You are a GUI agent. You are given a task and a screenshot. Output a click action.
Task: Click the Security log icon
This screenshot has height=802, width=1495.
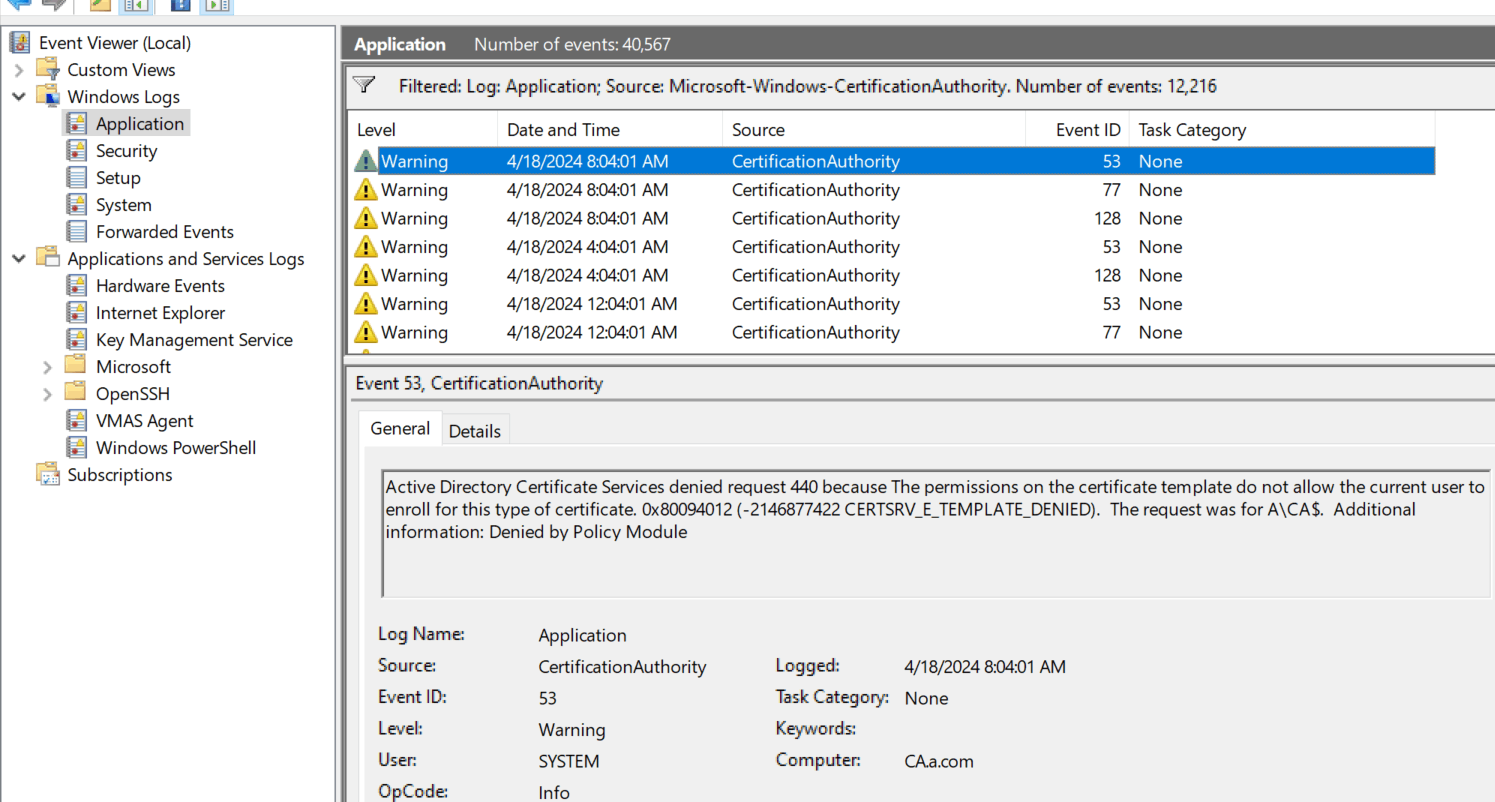pos(76,150)
